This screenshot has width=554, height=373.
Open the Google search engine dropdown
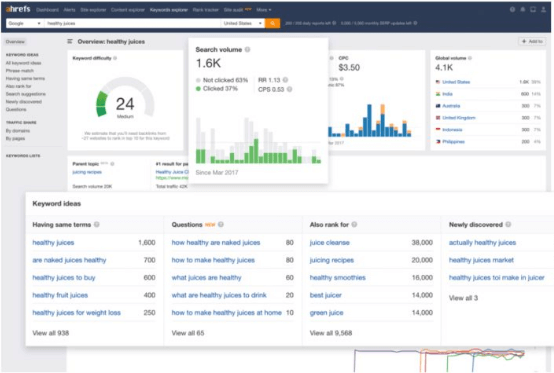[24, 23]
